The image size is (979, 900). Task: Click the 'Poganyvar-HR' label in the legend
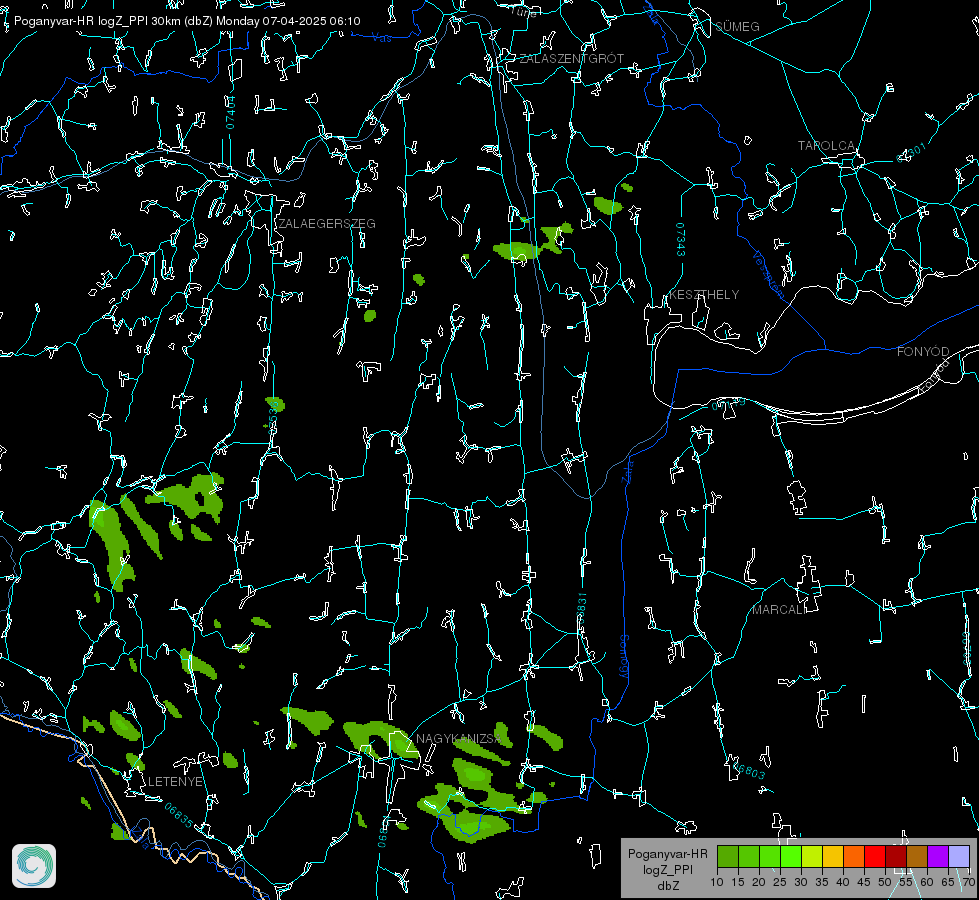(x=667, y=854)
